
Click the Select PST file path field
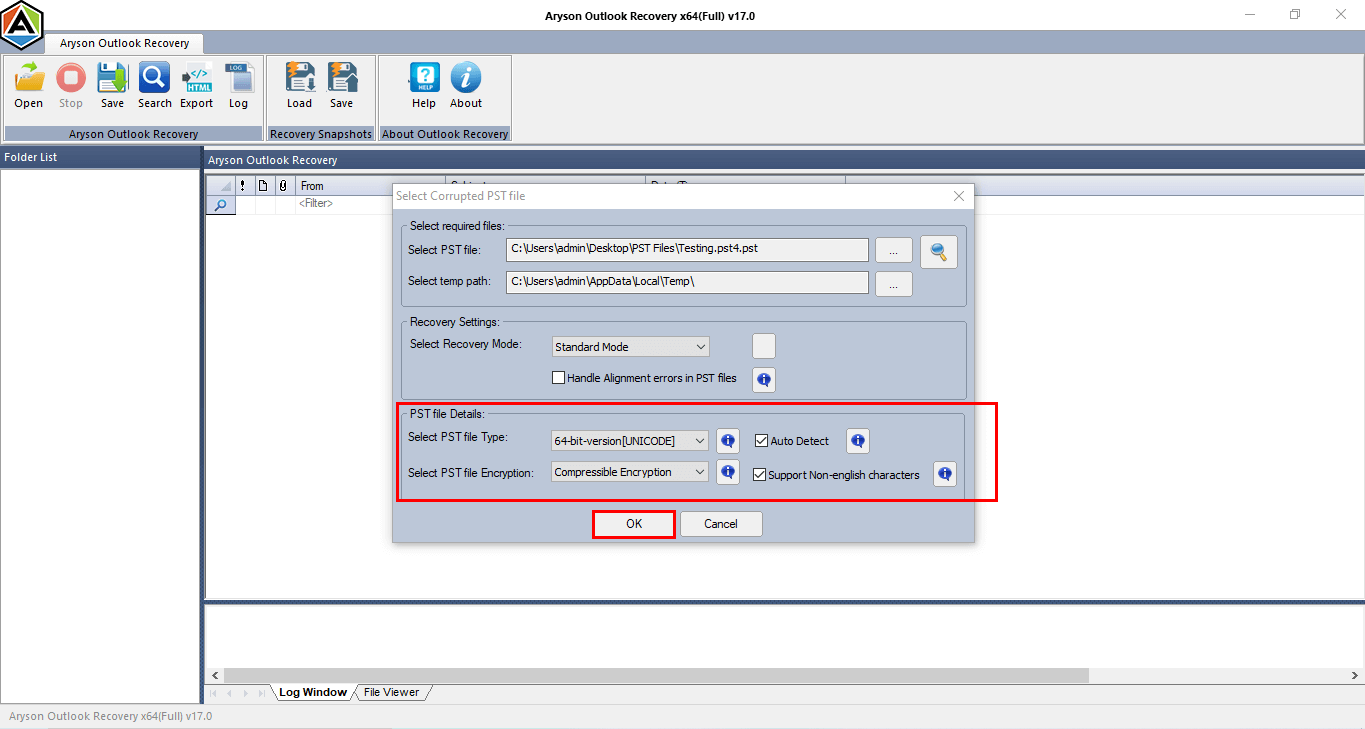687,249
